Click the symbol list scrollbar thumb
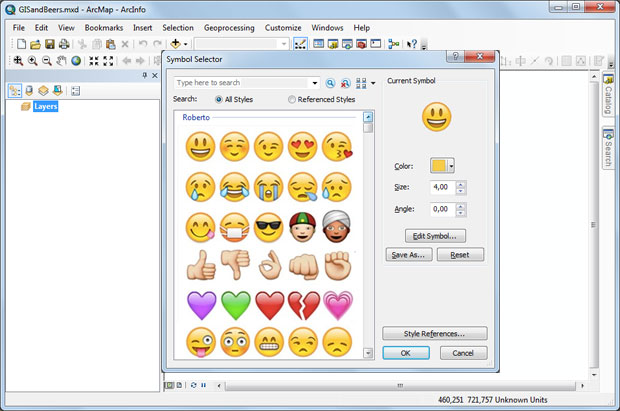Image resolution: width=620 pixels, height=411 pixels. 368,128
